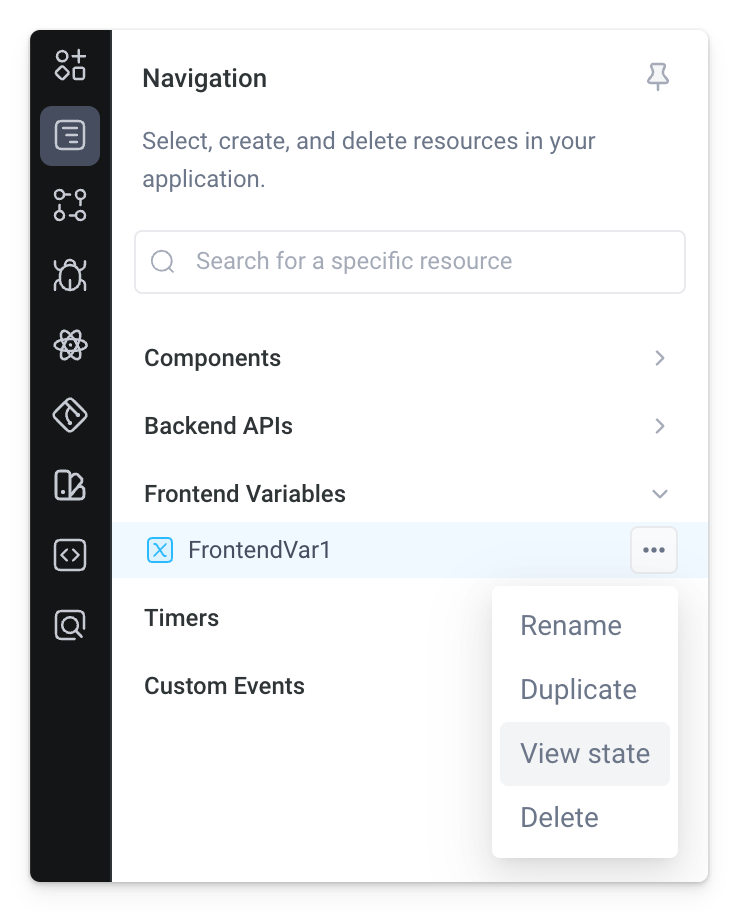Image resolution: width=738 pixels, height=912 pixels.
Task: Select the Navigation panel sidebar icon
Action: tap(70, 135)
